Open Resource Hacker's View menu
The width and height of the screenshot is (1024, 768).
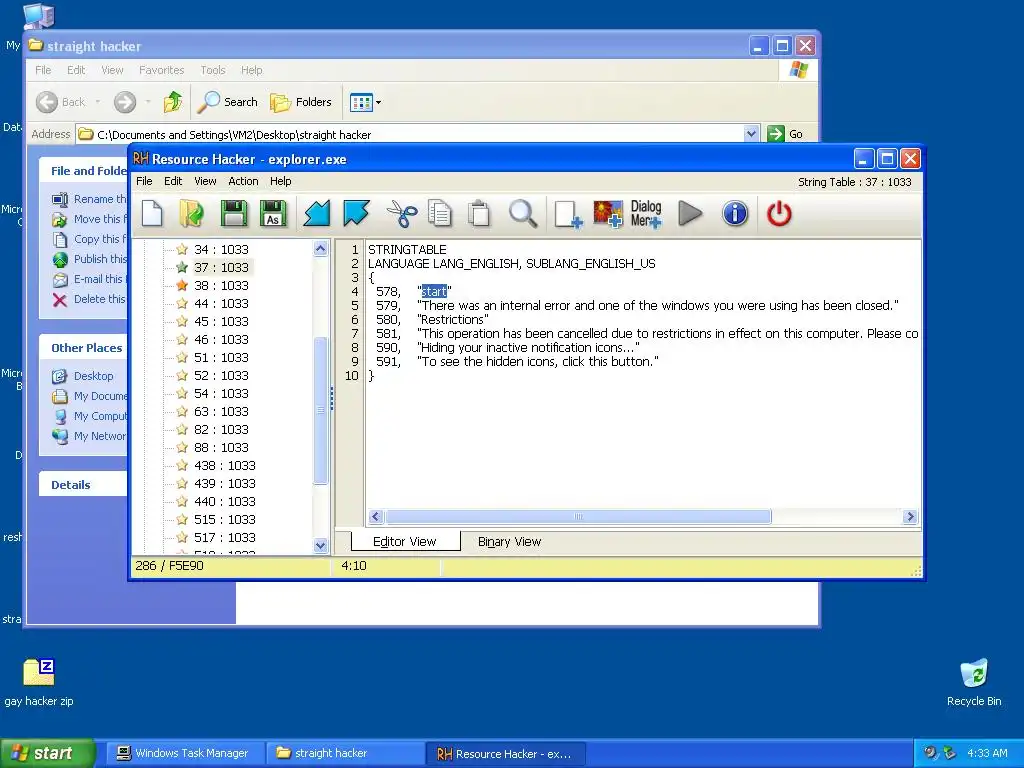[205, 181]
